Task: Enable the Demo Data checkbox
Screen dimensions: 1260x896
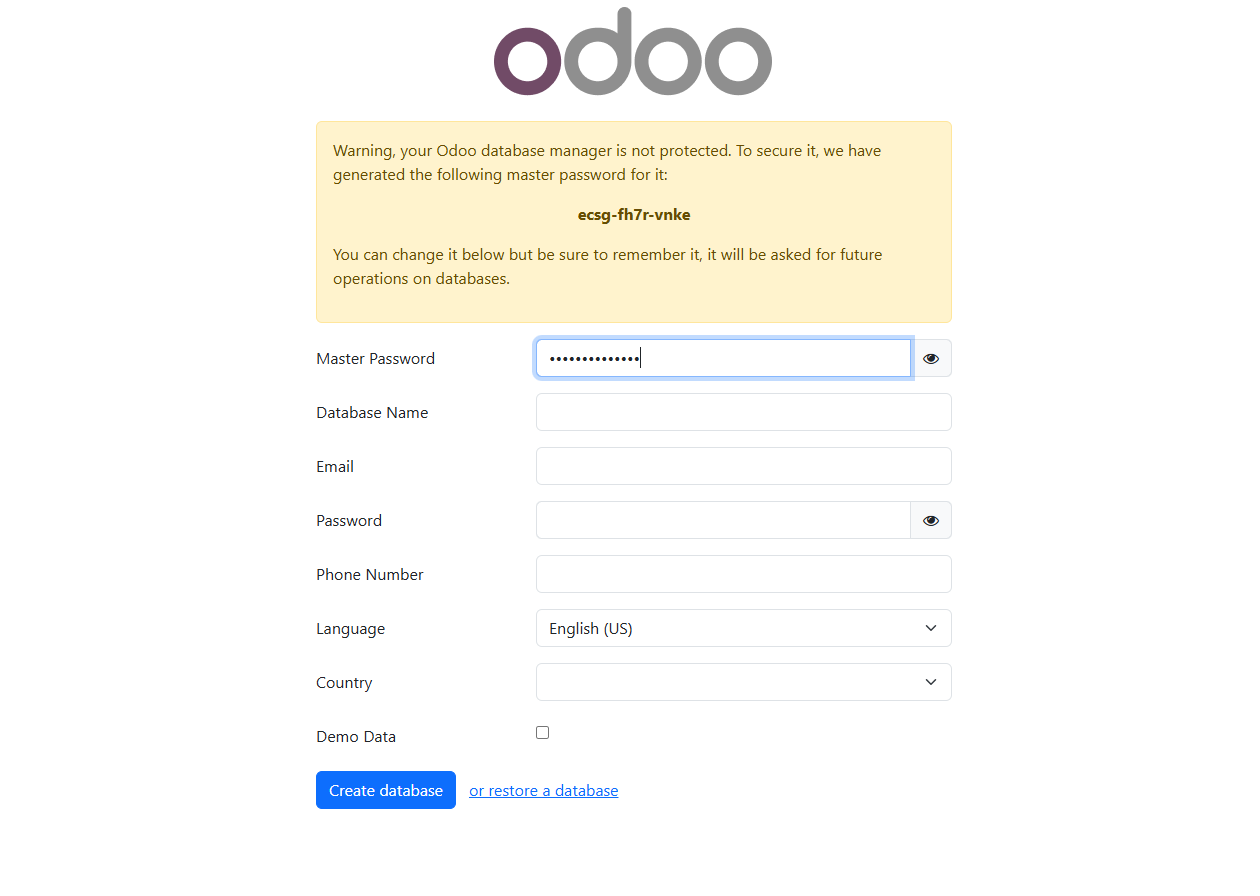Action: click(542, 733)
